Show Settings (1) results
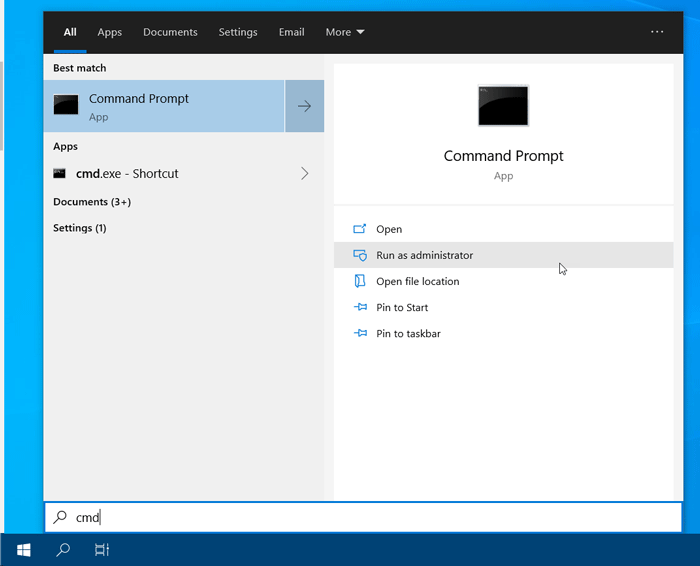700x566 pixels. [x=79, y=228]
